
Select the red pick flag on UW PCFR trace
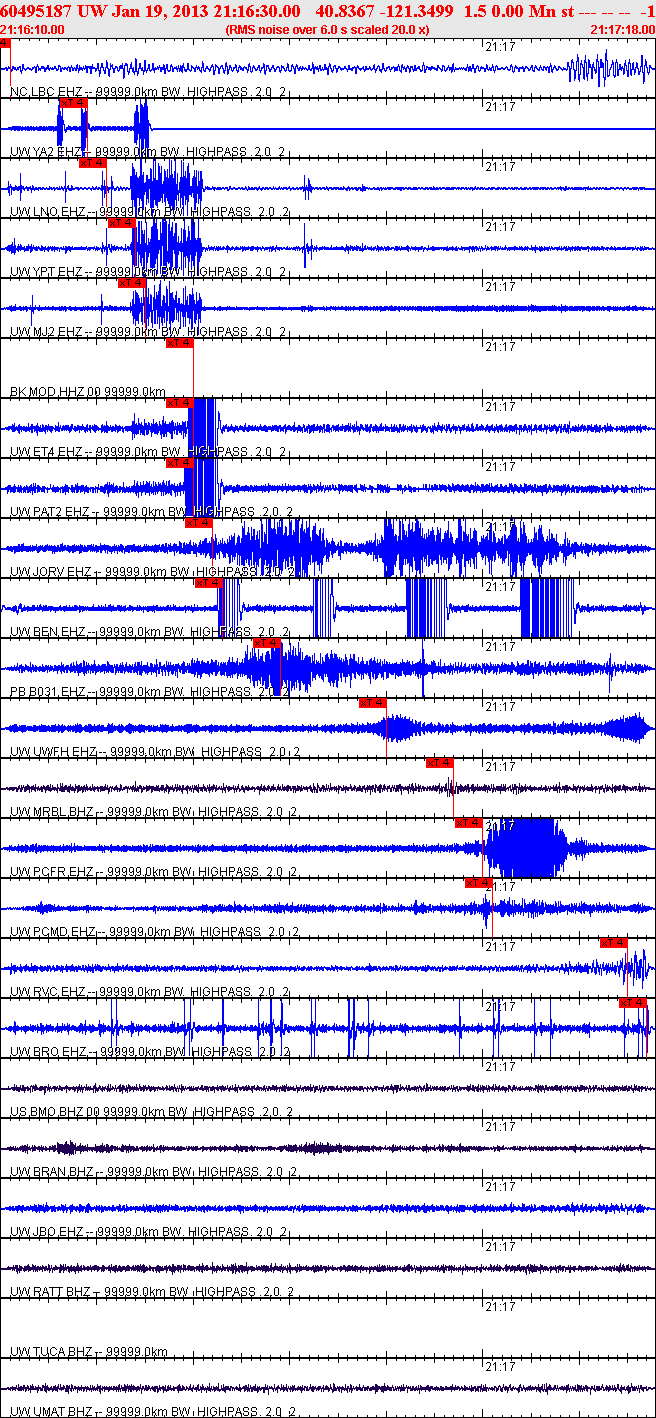click(x=469, y=823)
